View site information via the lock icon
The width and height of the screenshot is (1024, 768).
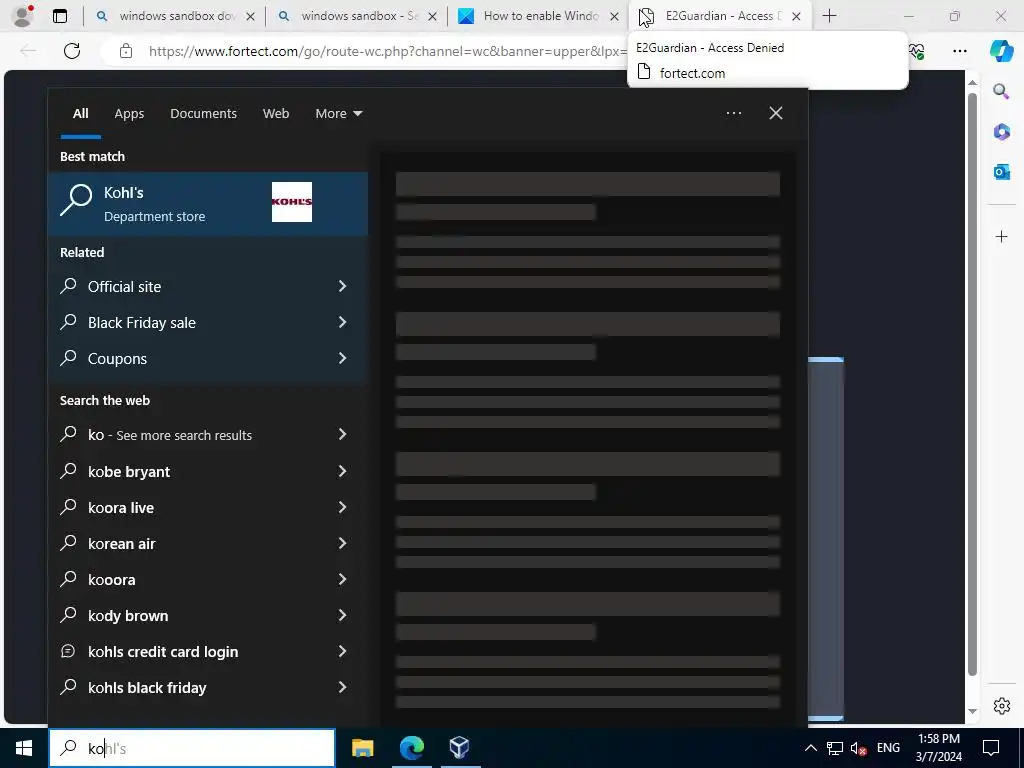[x=126, y=51]
